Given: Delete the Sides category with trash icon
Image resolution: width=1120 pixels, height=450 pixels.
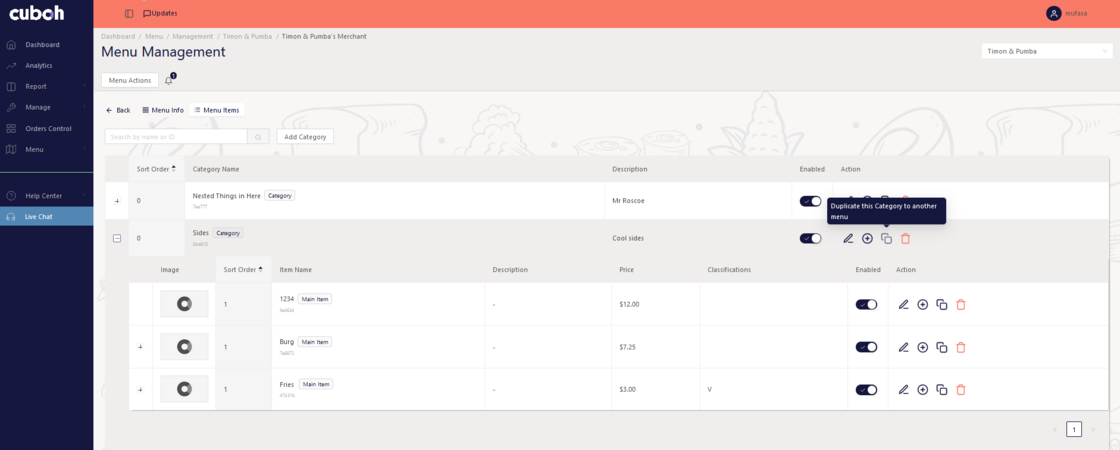Looking at the screenshot, I should click(905, 239).
